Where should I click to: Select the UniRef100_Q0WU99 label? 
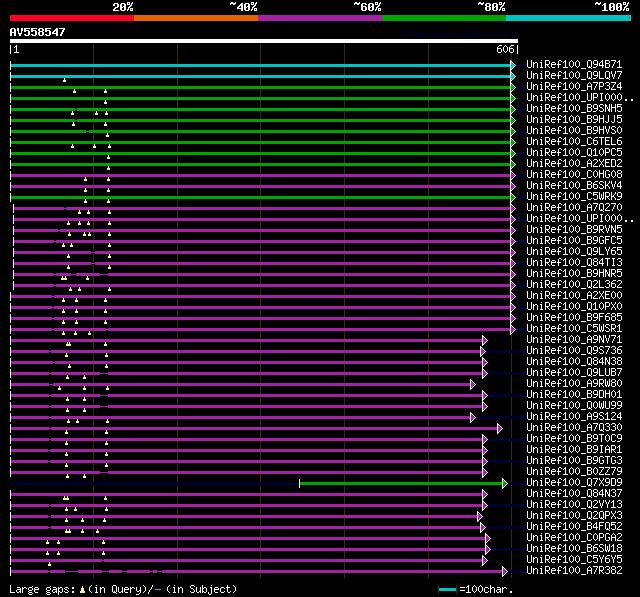tap(574, 406)
